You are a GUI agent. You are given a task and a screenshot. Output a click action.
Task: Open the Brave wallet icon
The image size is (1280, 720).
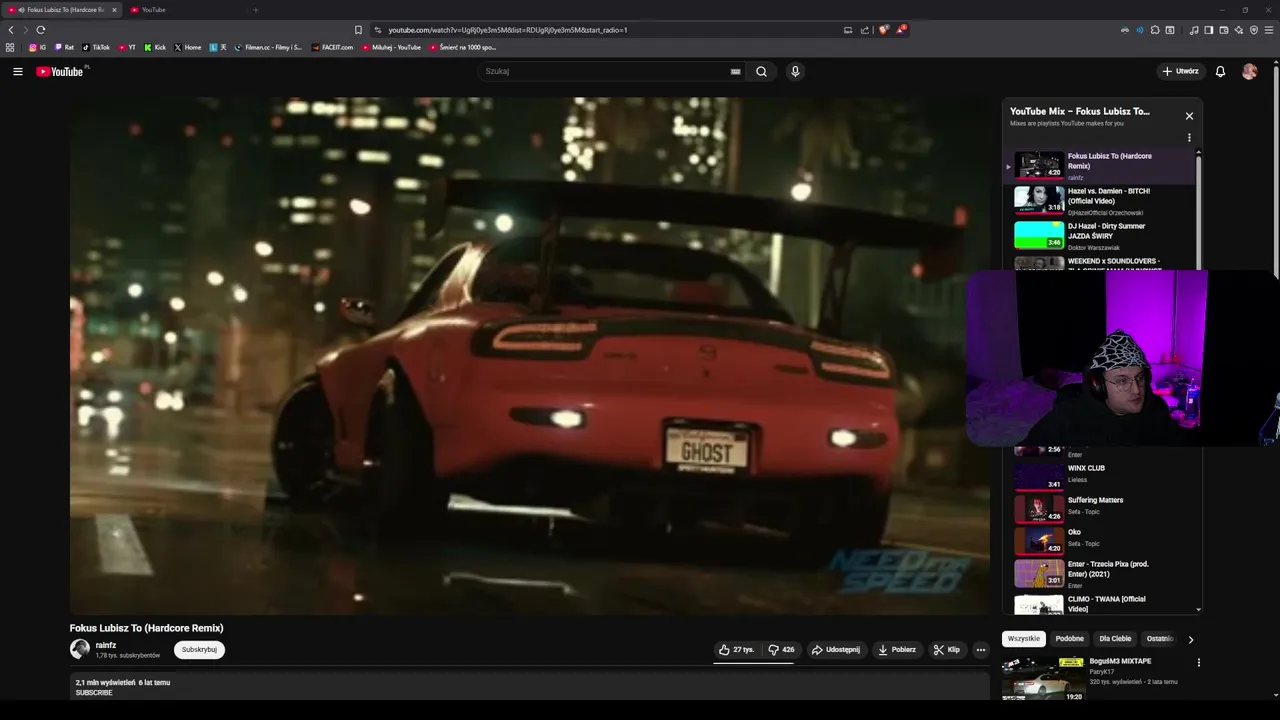coord(1224,30)
